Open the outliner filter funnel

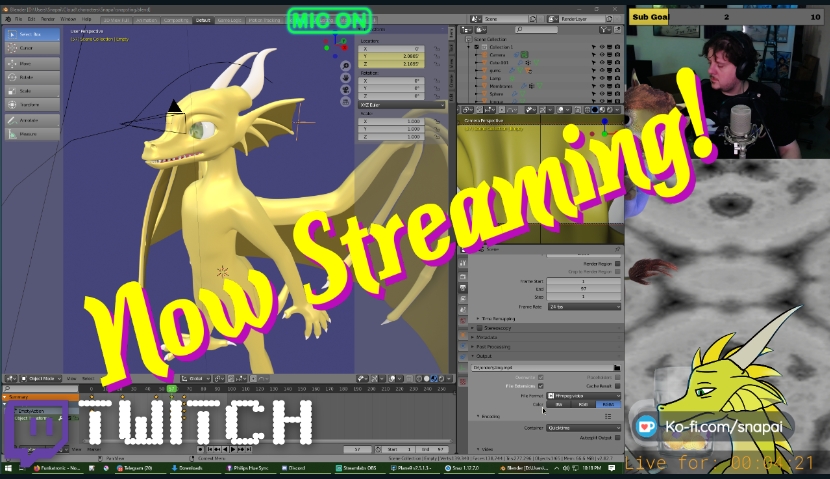coord(604,30)
